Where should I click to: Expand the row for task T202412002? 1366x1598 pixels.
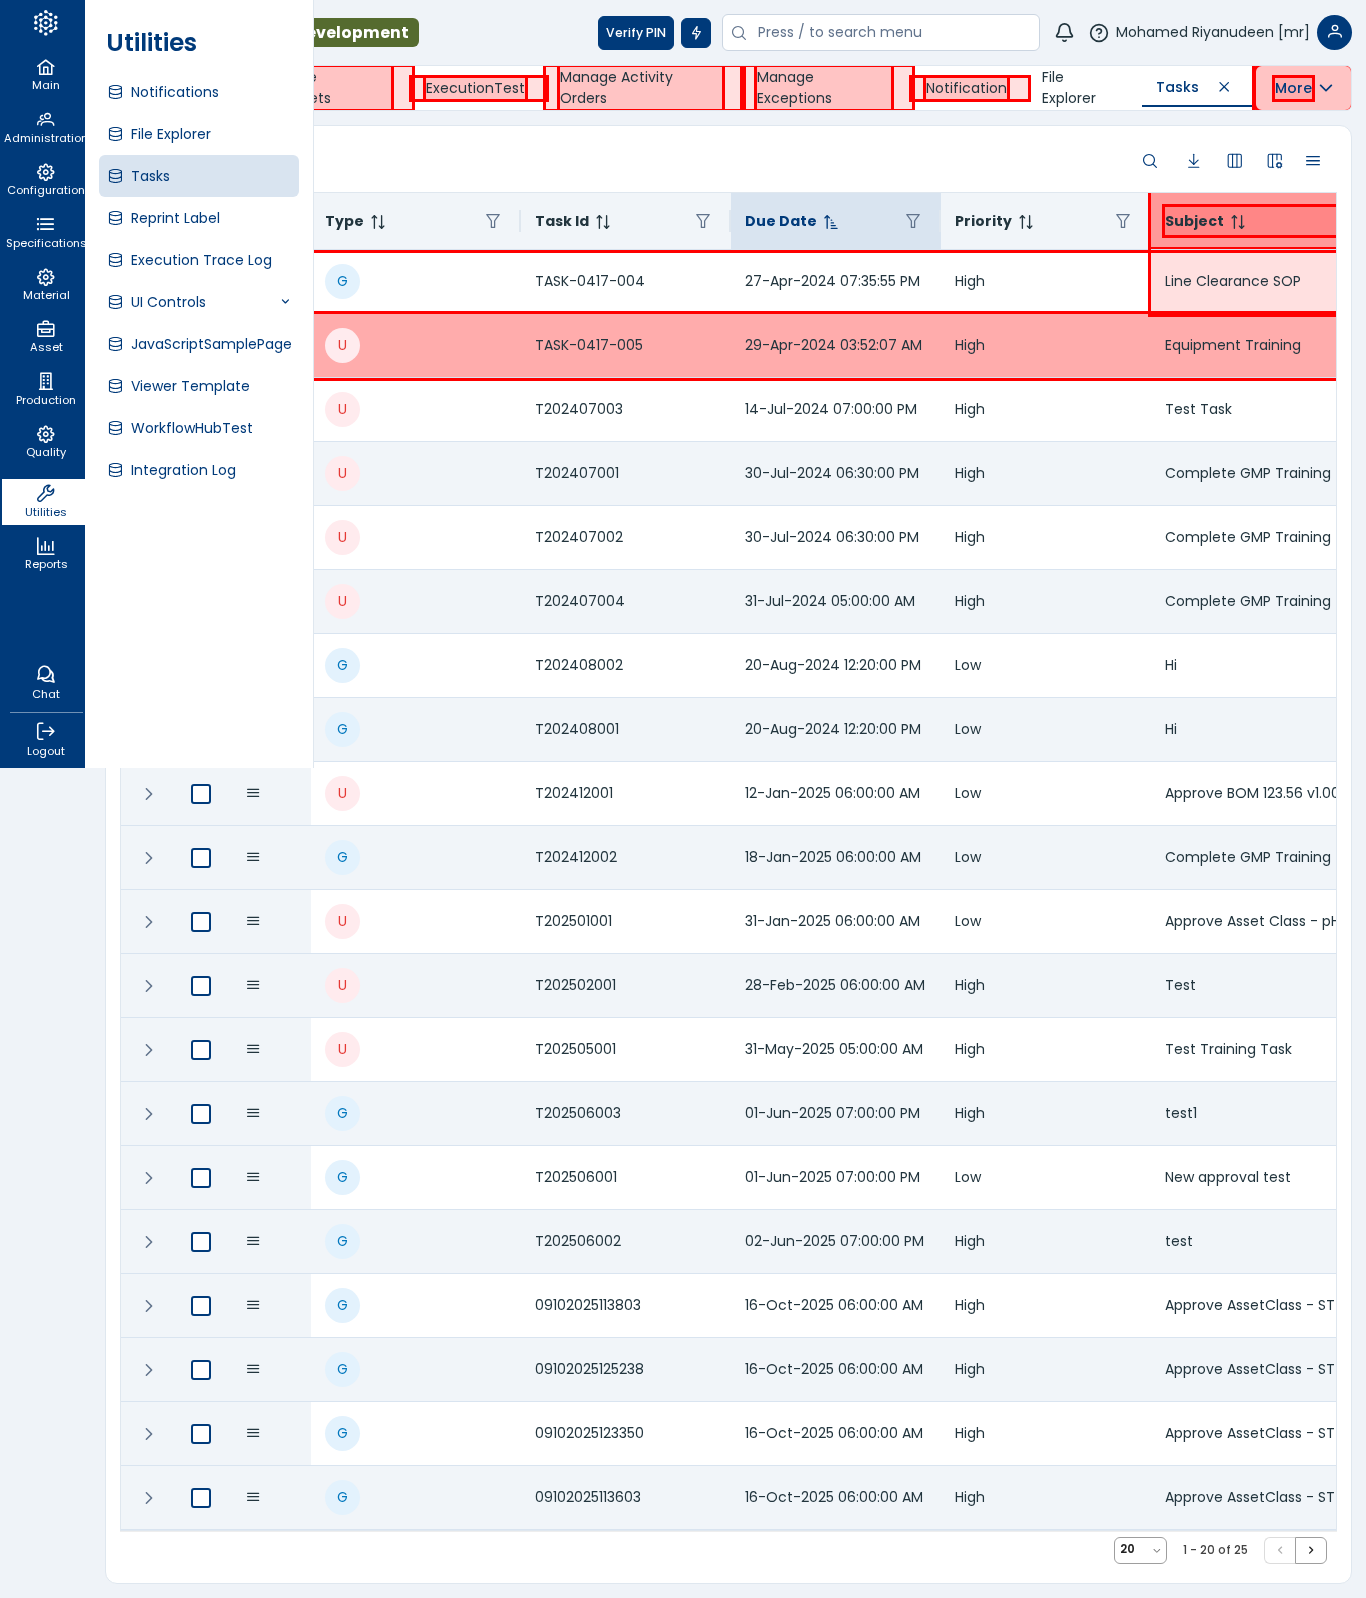point(149,858)
